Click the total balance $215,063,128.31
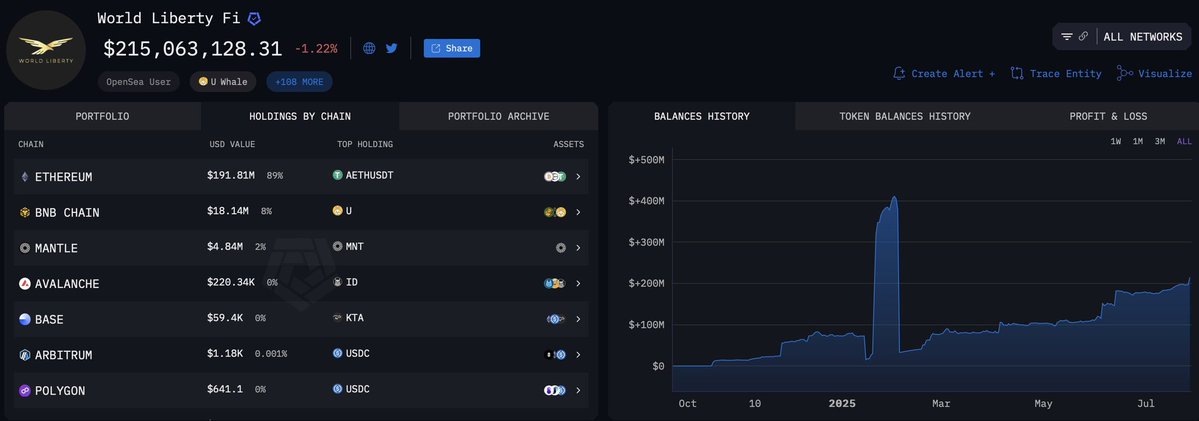This screenshot has width=1199, height=421. [193, 49]
